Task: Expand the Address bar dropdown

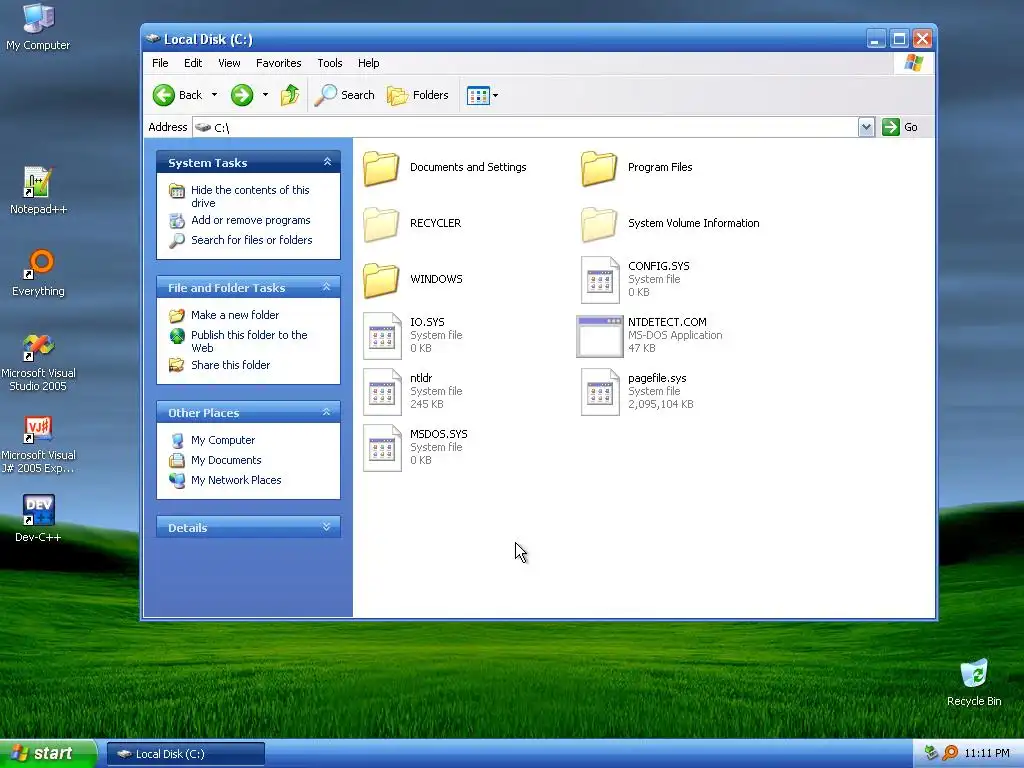Action: coord(866,127)
